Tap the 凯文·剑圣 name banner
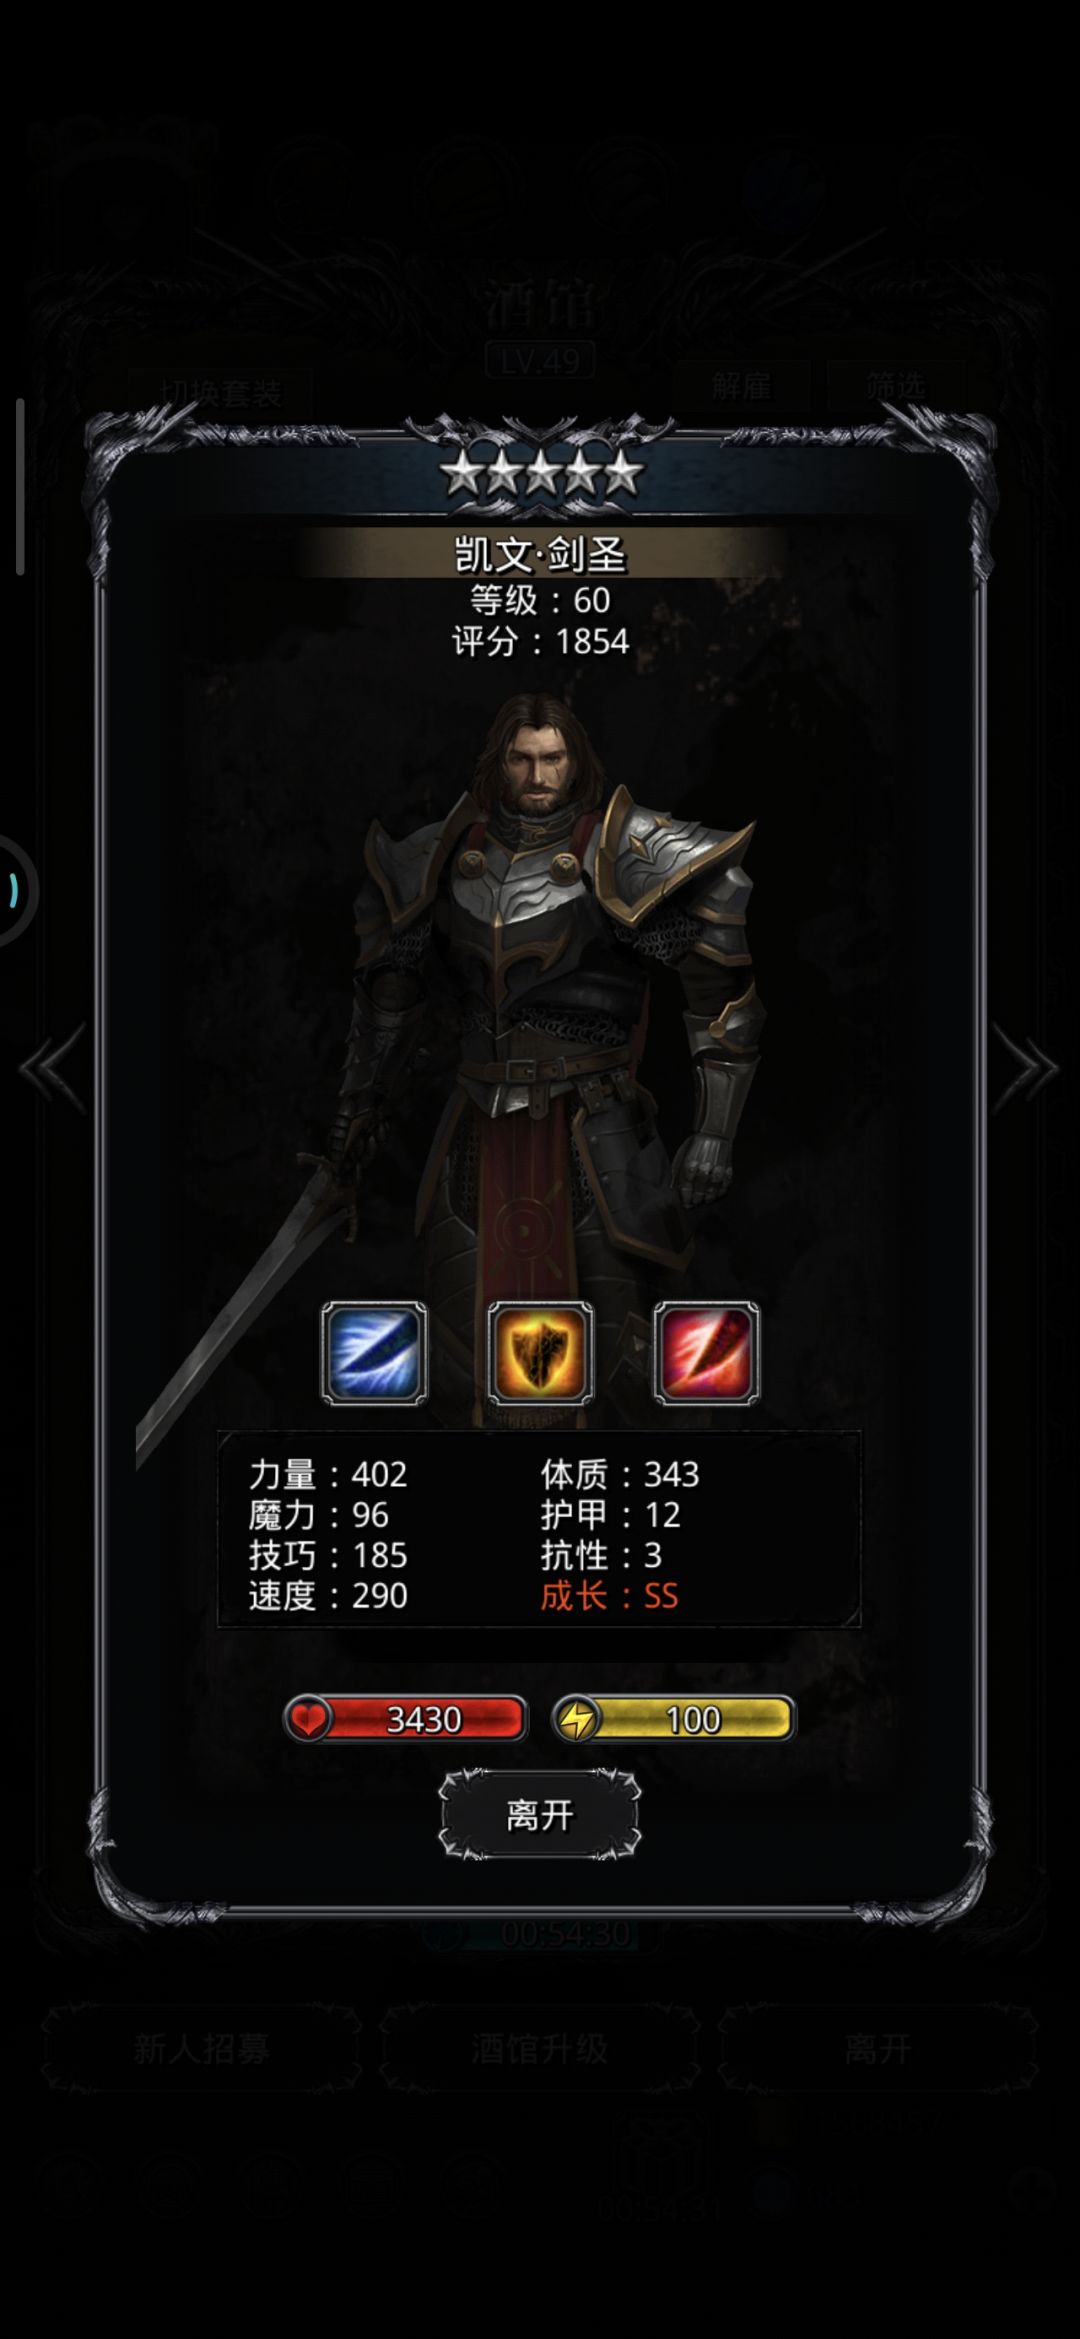 (541, 554)
